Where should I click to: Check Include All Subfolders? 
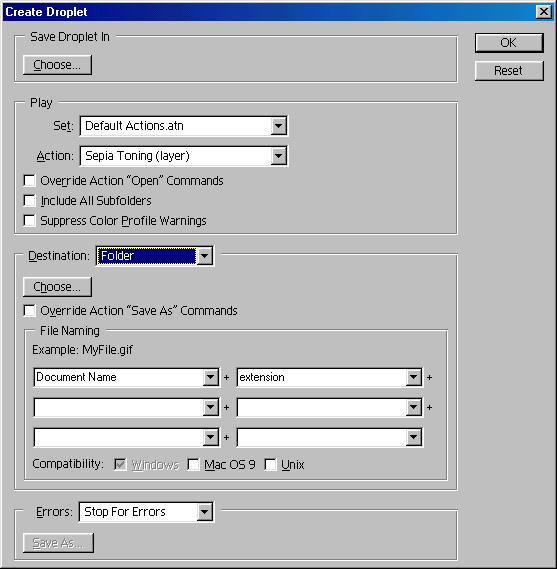tap(29, 200)
